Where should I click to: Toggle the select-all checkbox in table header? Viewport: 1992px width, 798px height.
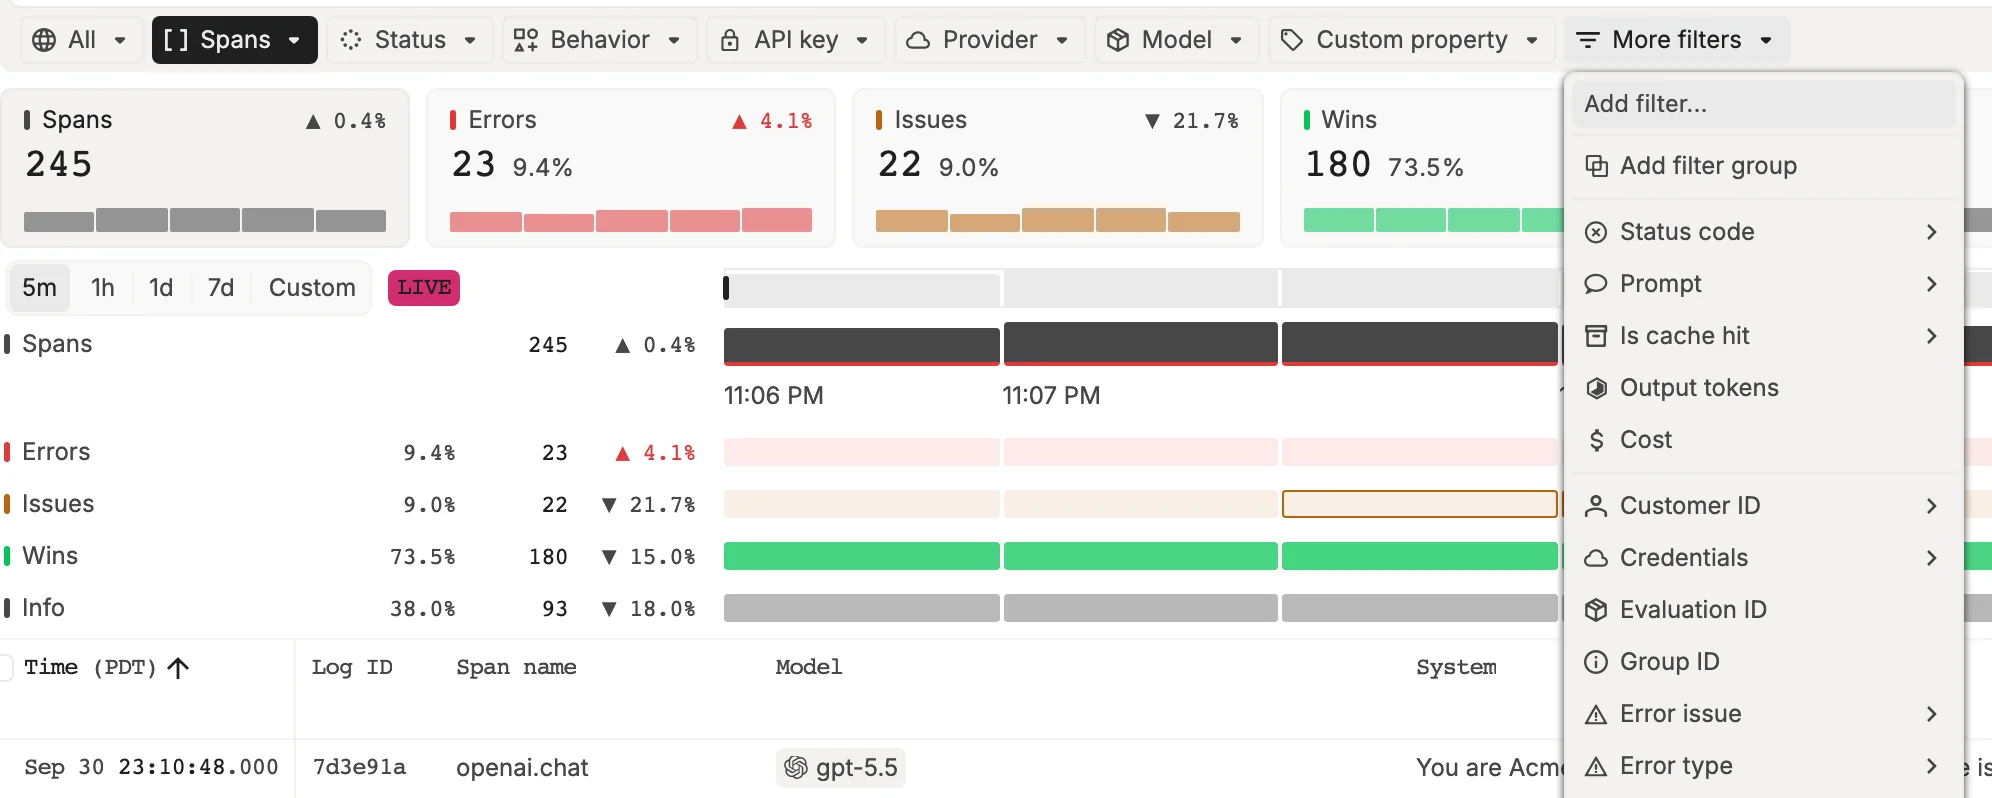click(5, 668)
